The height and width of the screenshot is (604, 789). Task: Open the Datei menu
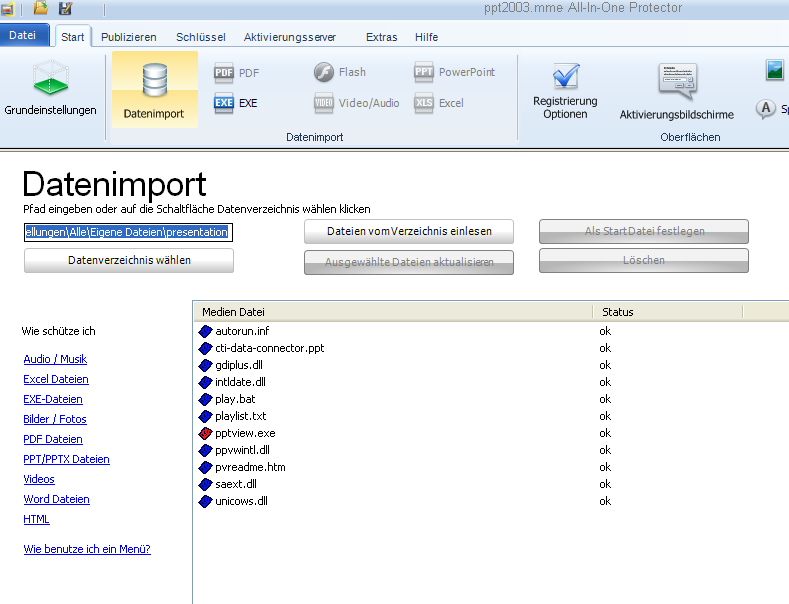point(23,37)
